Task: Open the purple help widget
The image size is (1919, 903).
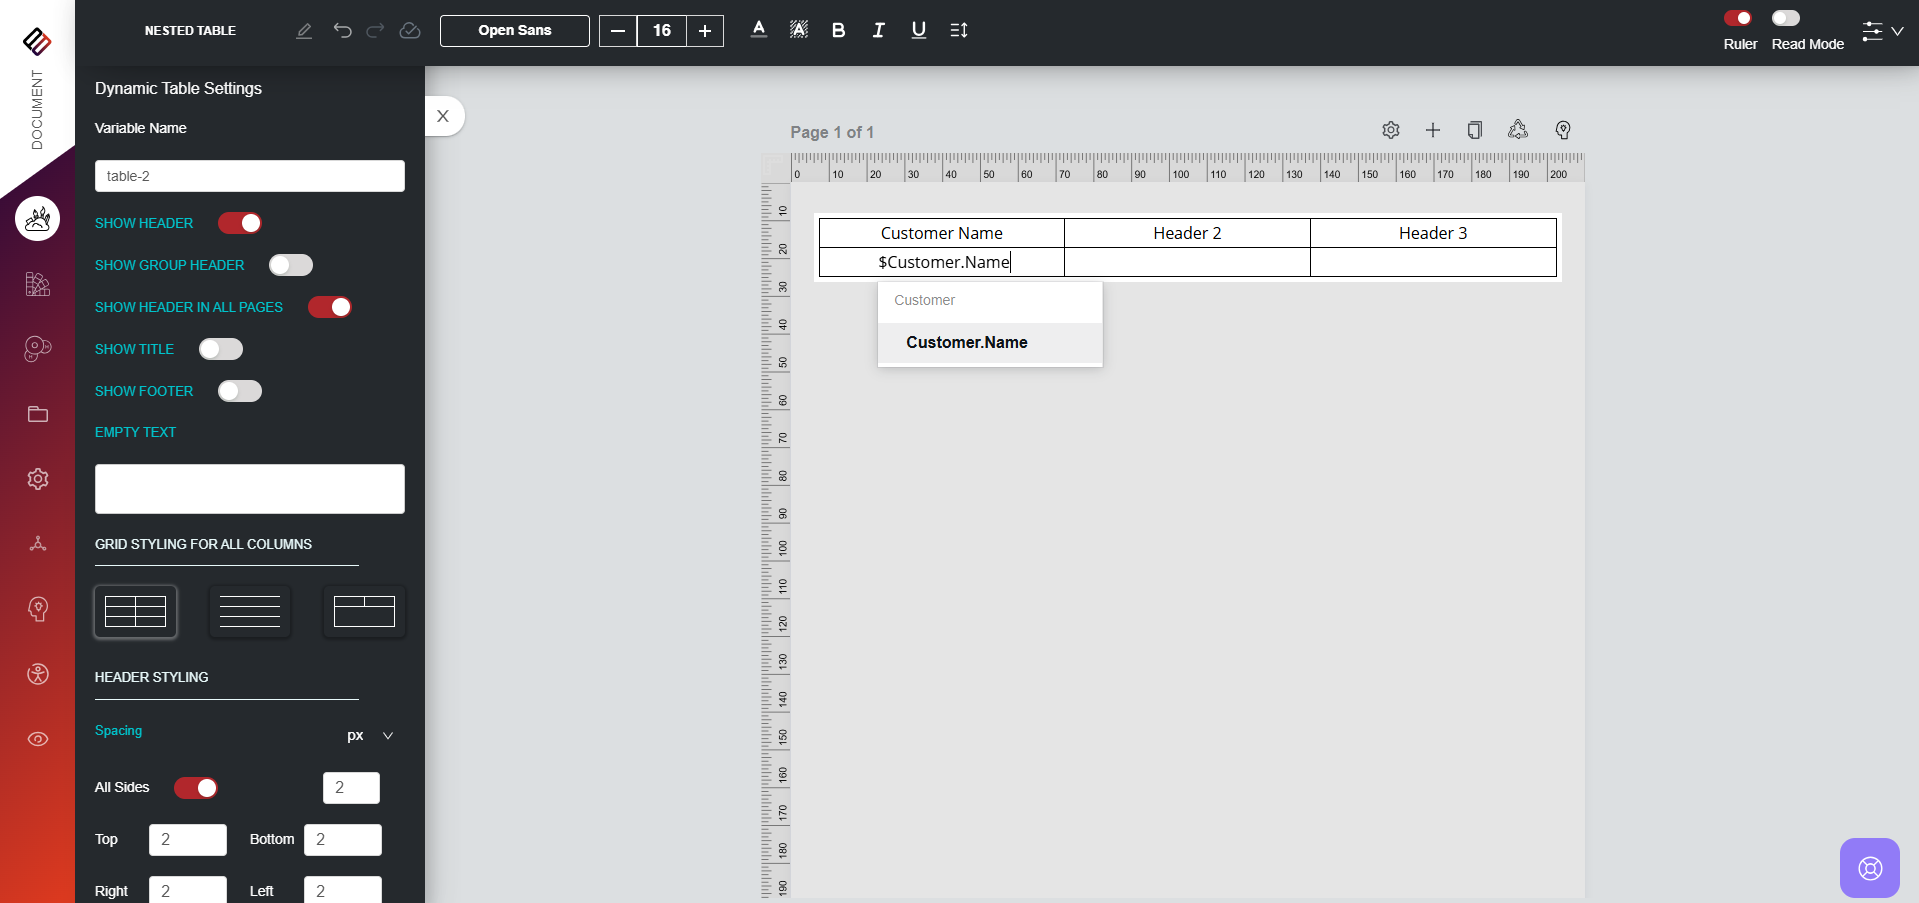Action: pos(1869,867)
